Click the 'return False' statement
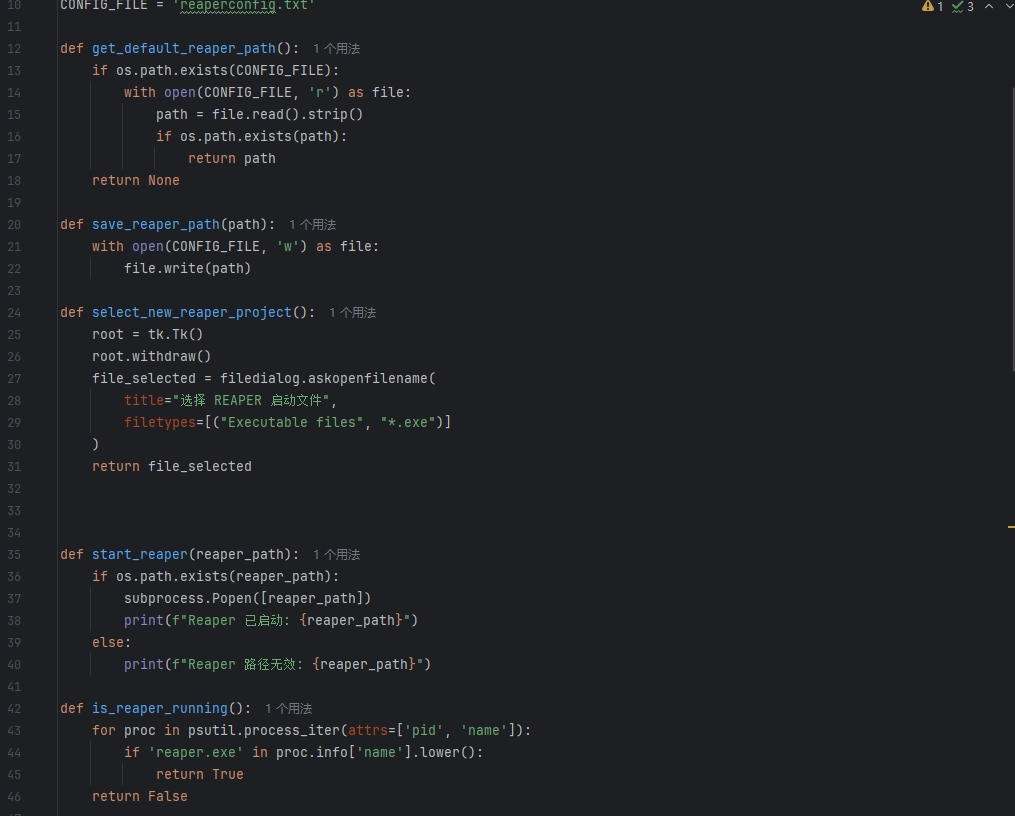Image resolution: width=1015 pixels, height=816 pixels. pos(140,796)
